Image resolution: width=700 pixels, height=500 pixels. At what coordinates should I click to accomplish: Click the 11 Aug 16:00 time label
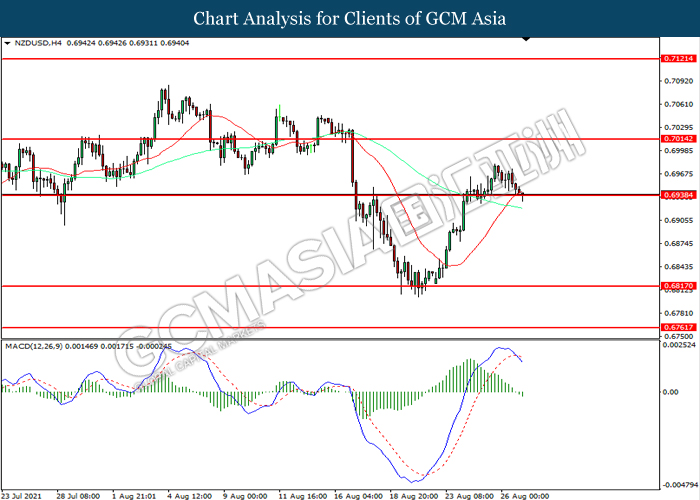pos(303,496)
